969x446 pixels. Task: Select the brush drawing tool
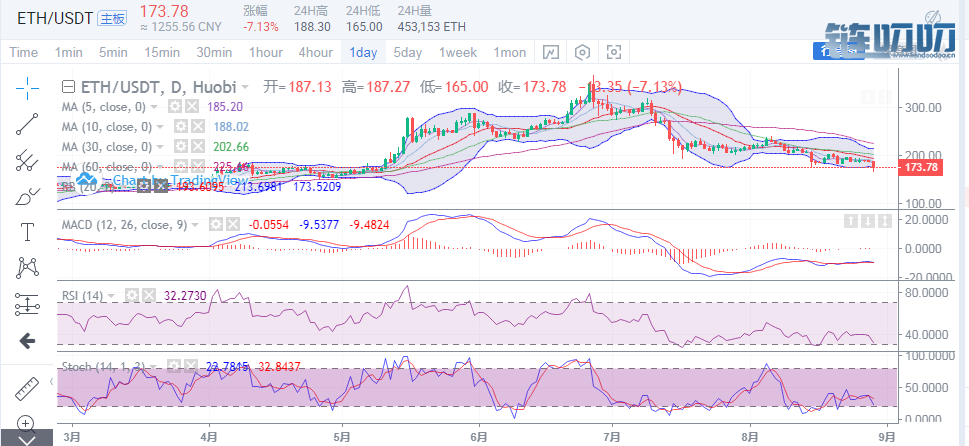point(27,197)
